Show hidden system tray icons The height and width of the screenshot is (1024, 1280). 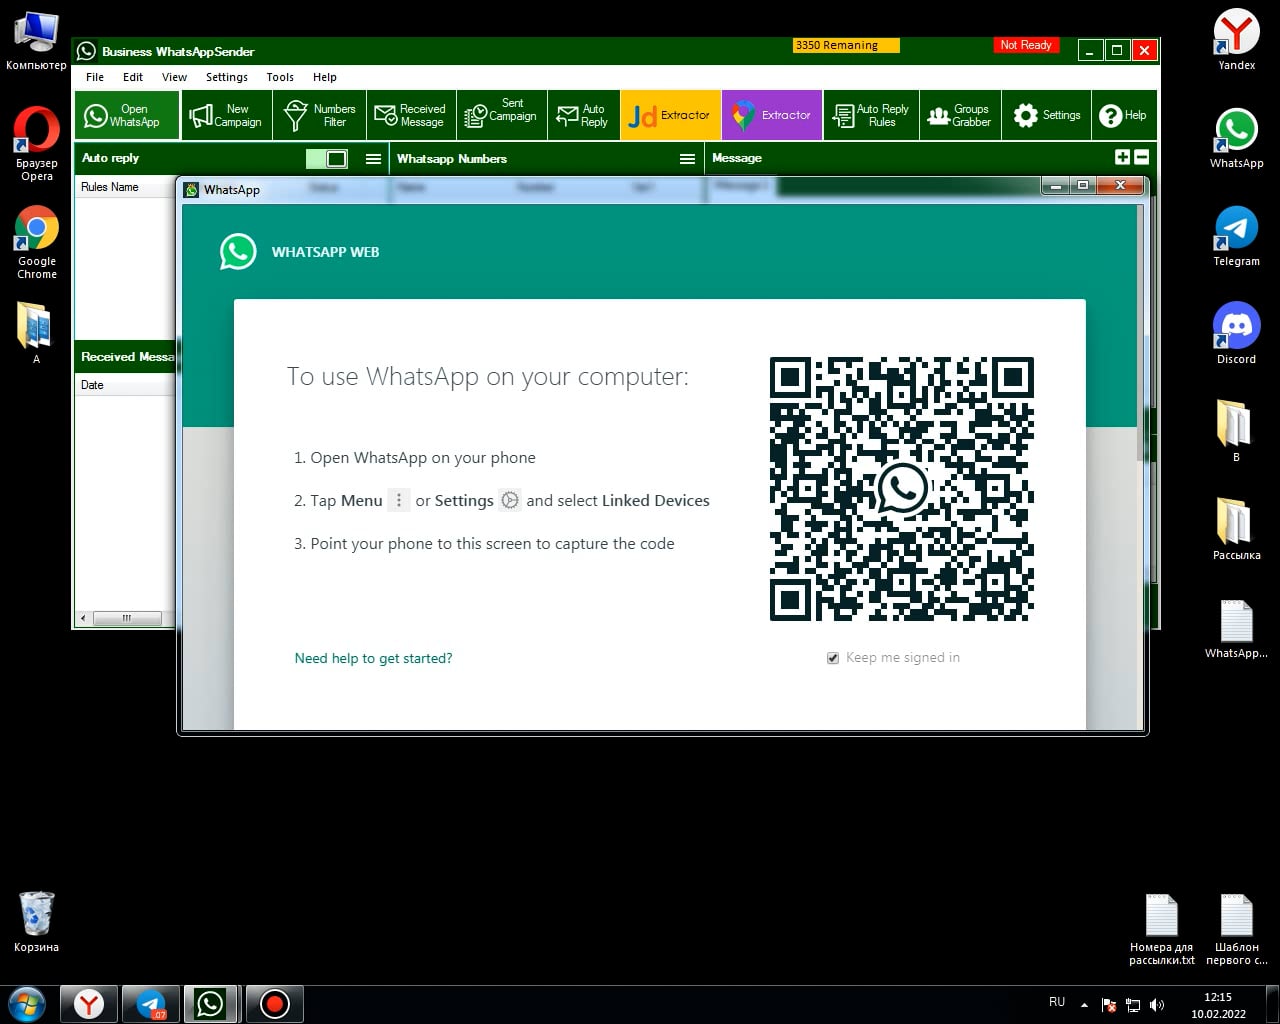click(1084, 1005)
